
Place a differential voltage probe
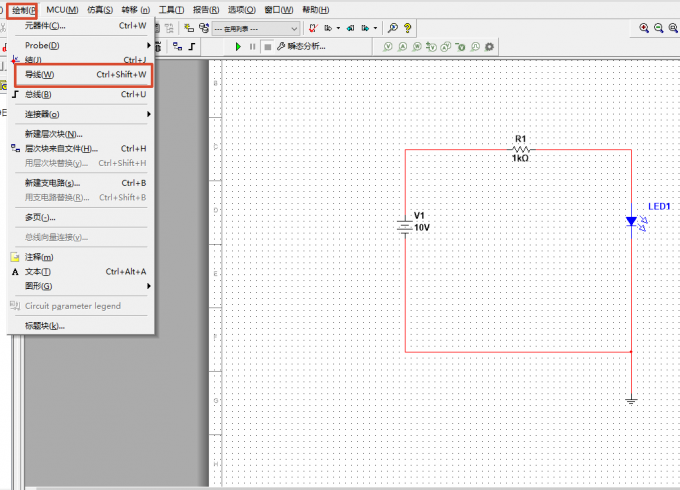(x=431, y=46)
